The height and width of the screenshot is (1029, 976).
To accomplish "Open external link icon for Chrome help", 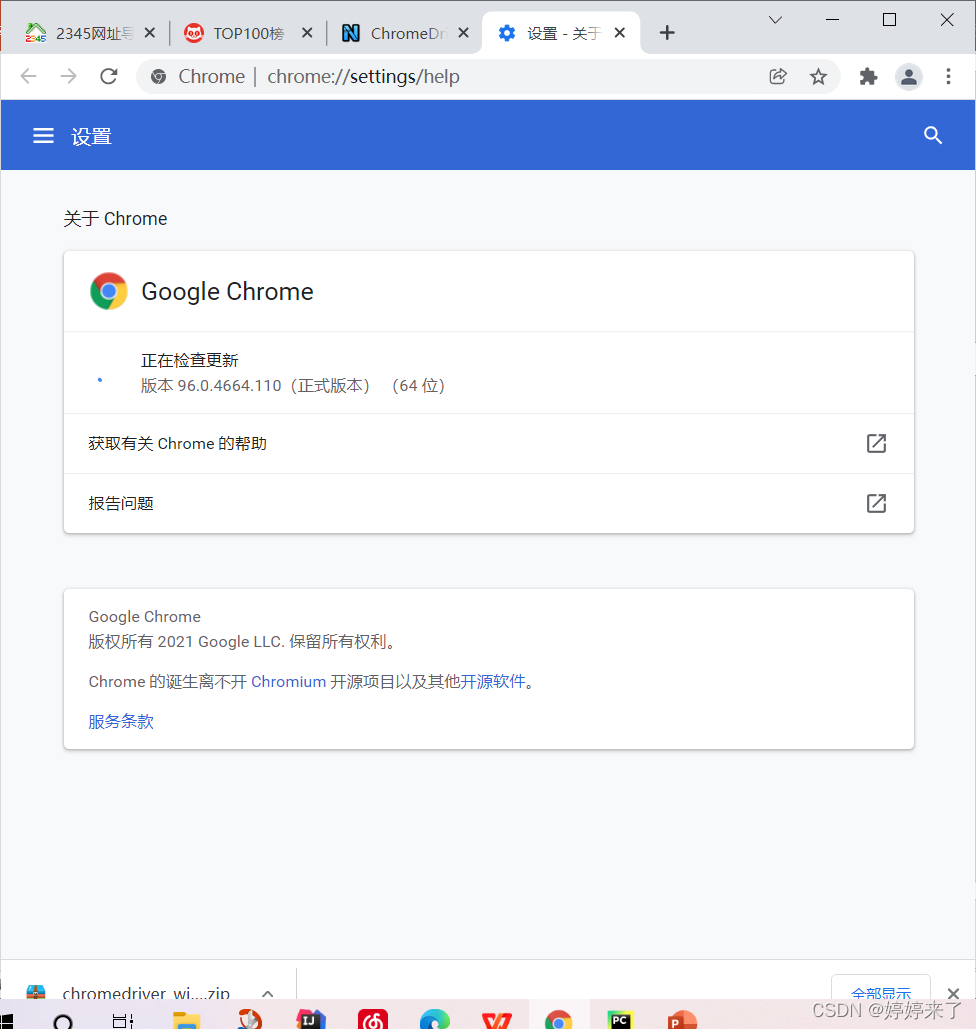I will [876, 444].
